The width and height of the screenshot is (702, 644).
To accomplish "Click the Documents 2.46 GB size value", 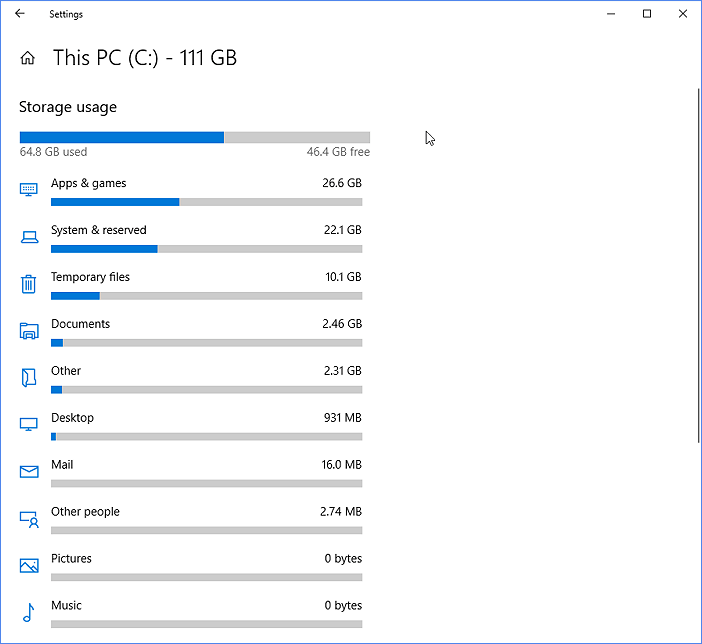I will pos(342,324).
